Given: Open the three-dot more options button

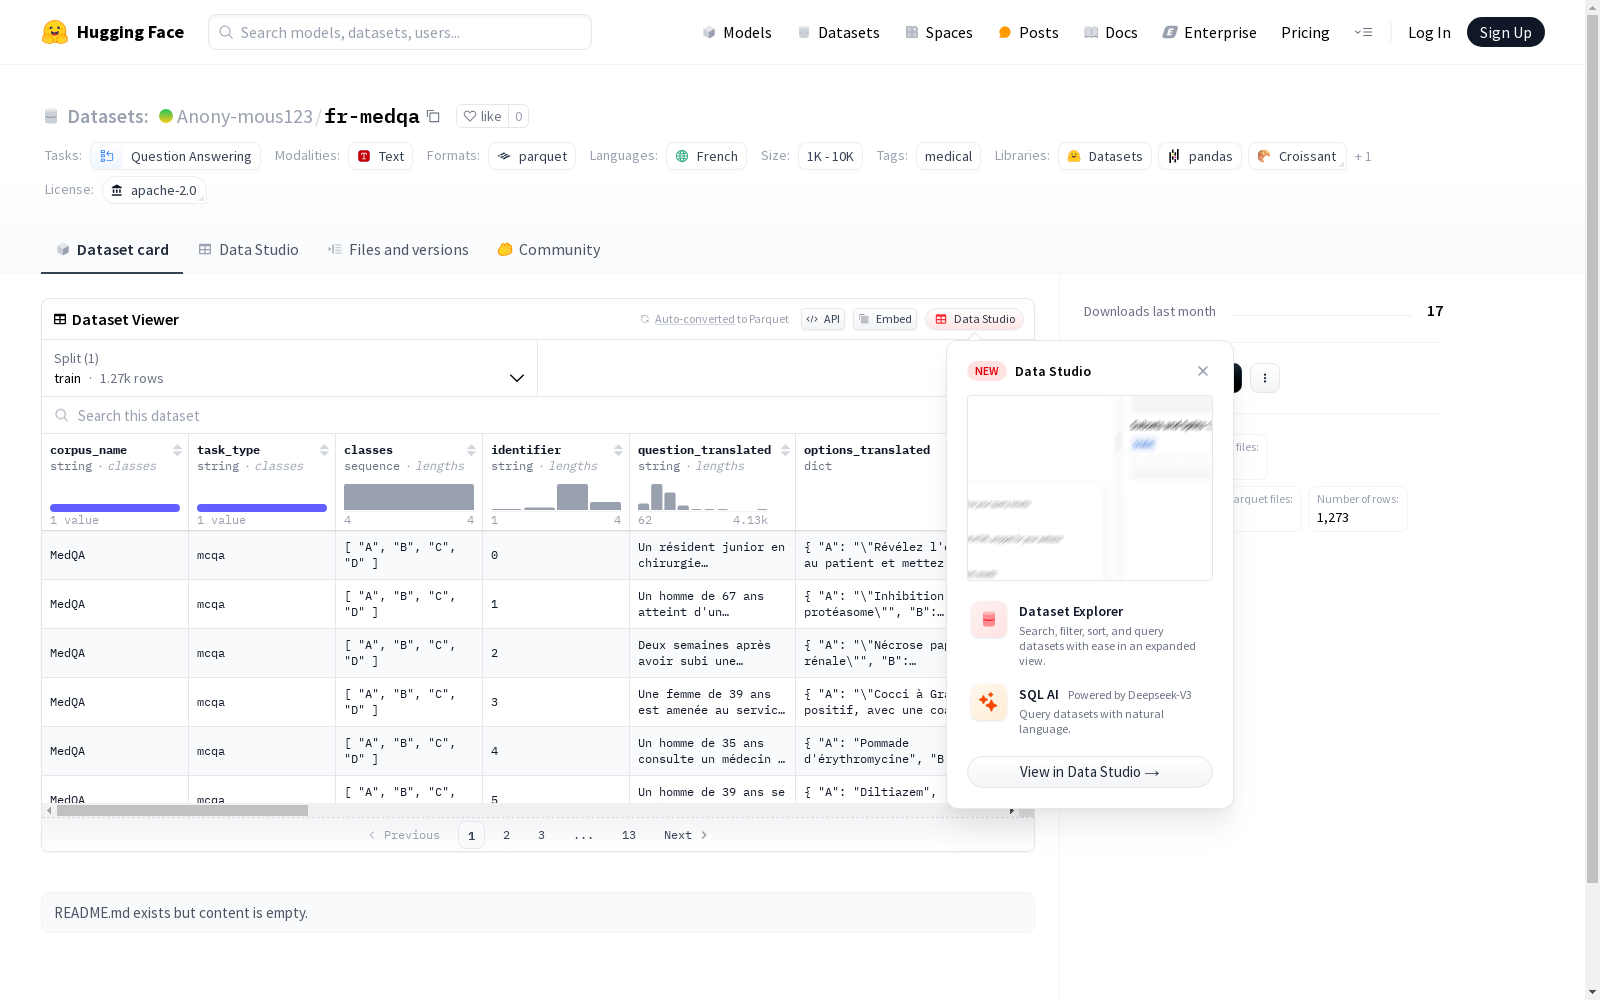Looking at the screenshot, I should coord(1265,378).
